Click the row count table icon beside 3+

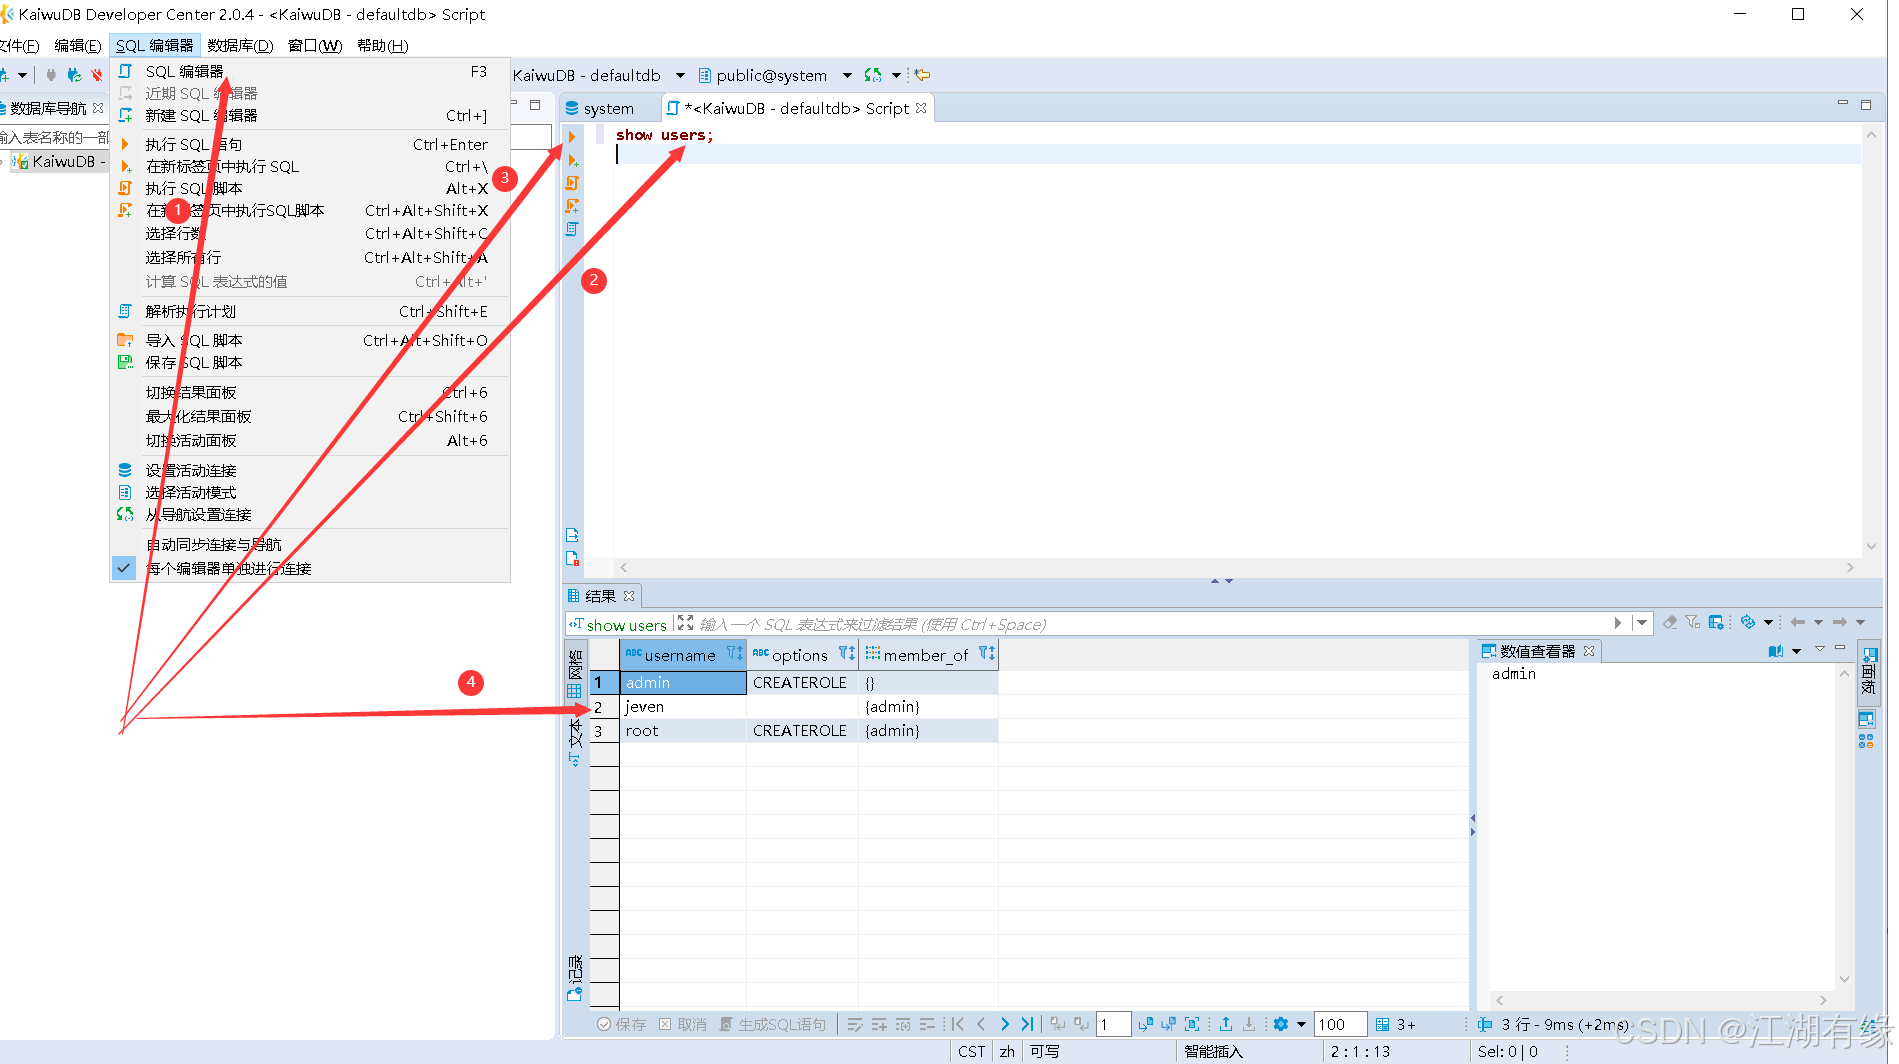point(1382,1024)
